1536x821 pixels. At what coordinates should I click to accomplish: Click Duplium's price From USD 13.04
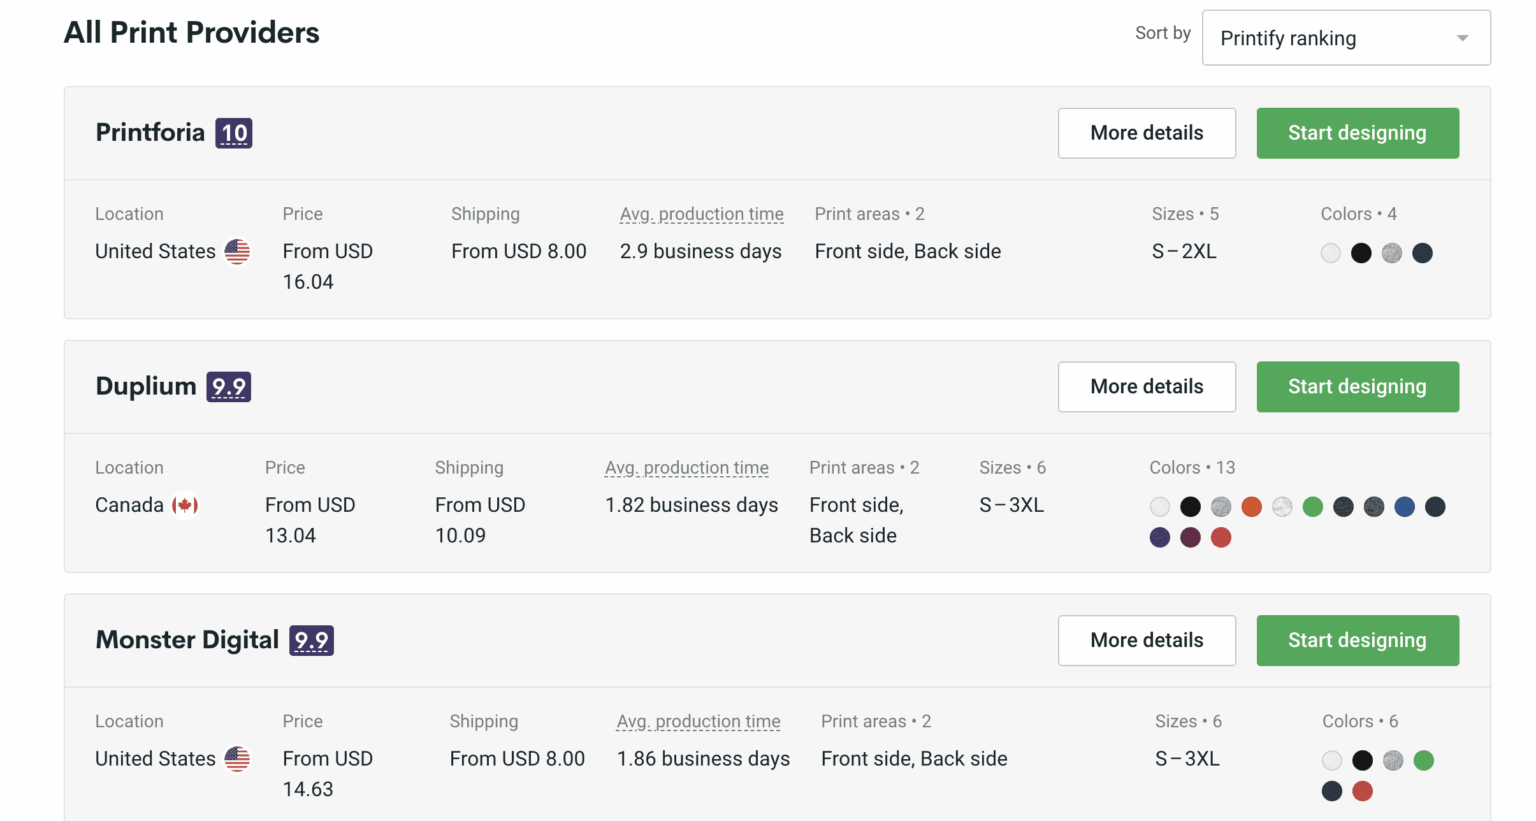(x=310, y=521)
